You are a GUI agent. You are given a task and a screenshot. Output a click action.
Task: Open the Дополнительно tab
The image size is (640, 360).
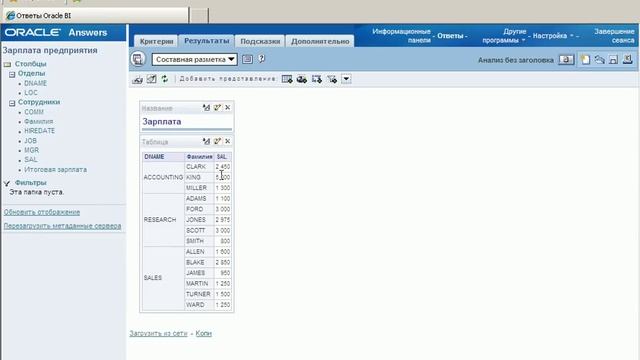[x=320, y=41]
